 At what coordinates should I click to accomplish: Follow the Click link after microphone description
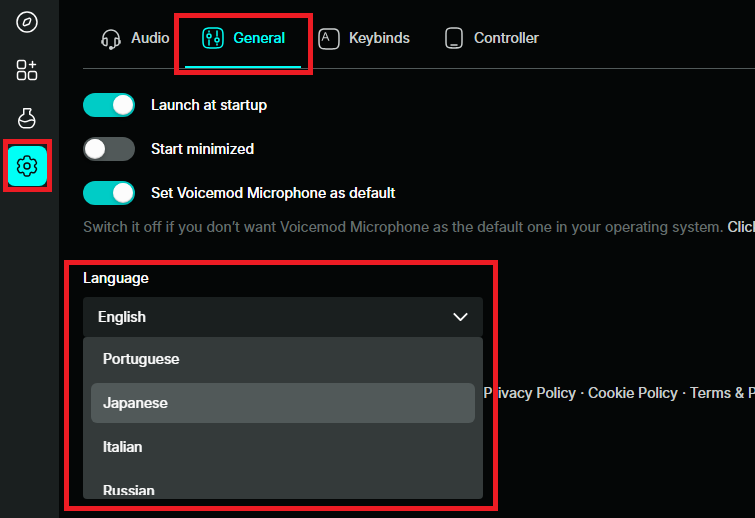[x=741, y=227]
